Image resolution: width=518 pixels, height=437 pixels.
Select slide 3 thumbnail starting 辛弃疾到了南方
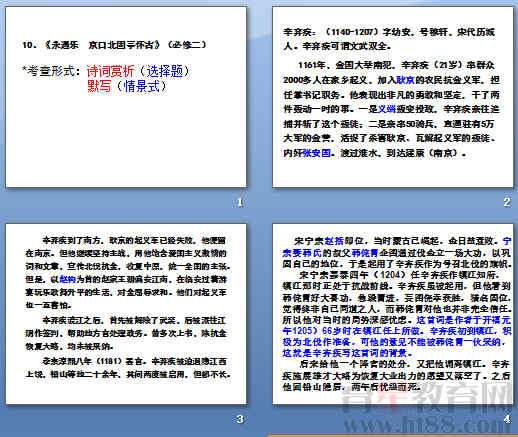click(x=126, y=314)
